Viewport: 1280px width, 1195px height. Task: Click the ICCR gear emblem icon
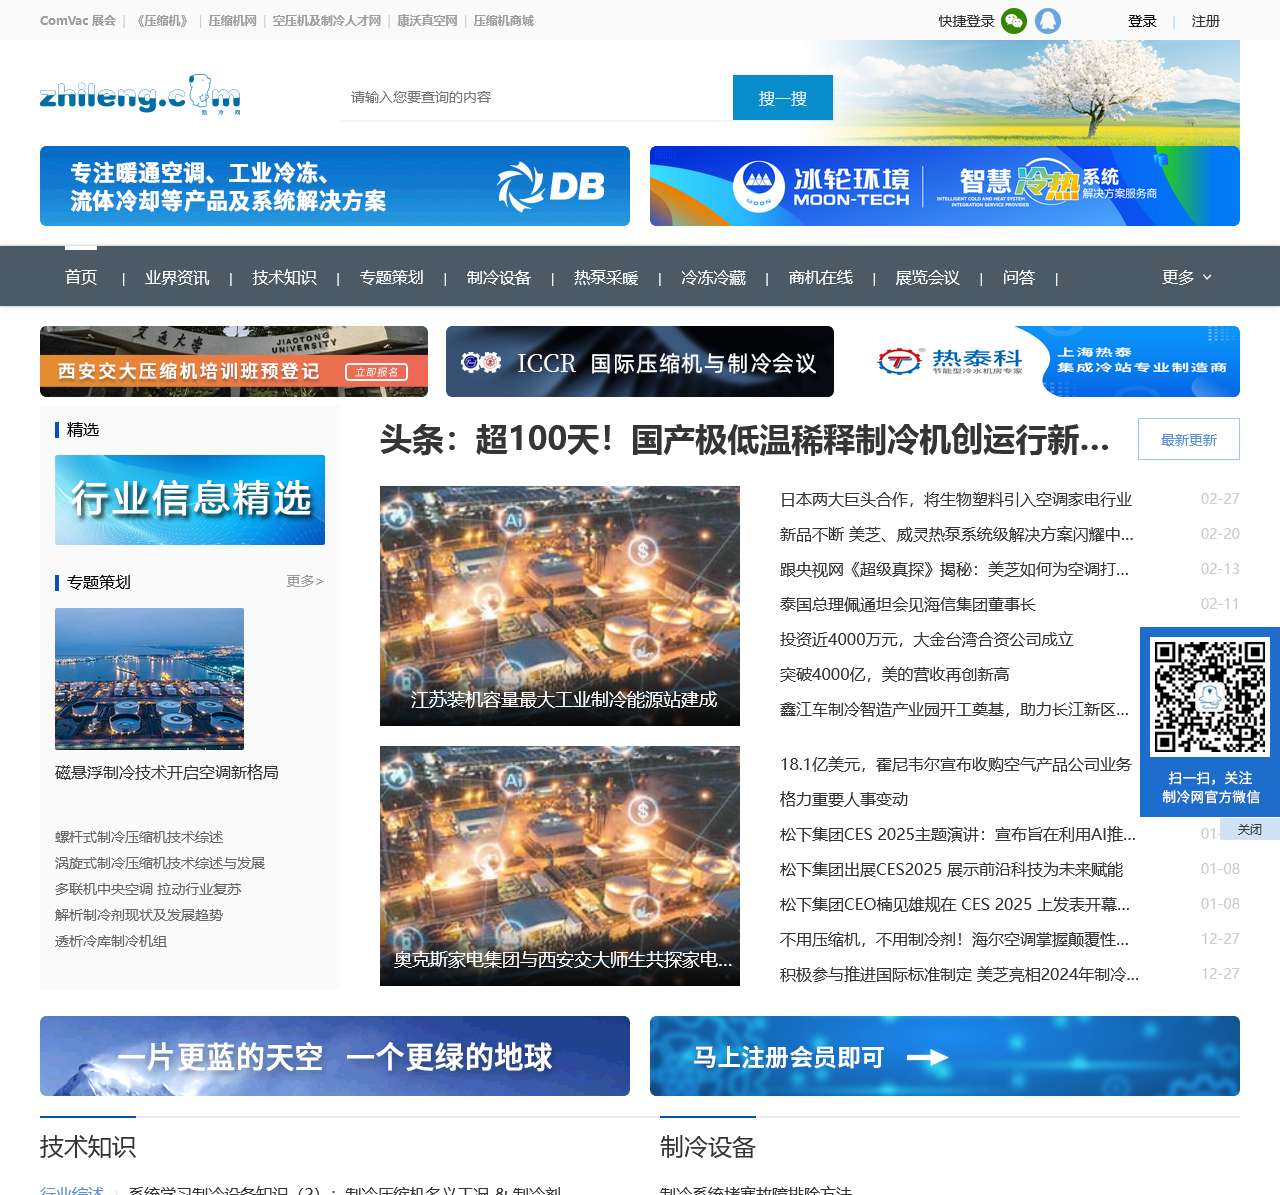click(x=480, y=362)
